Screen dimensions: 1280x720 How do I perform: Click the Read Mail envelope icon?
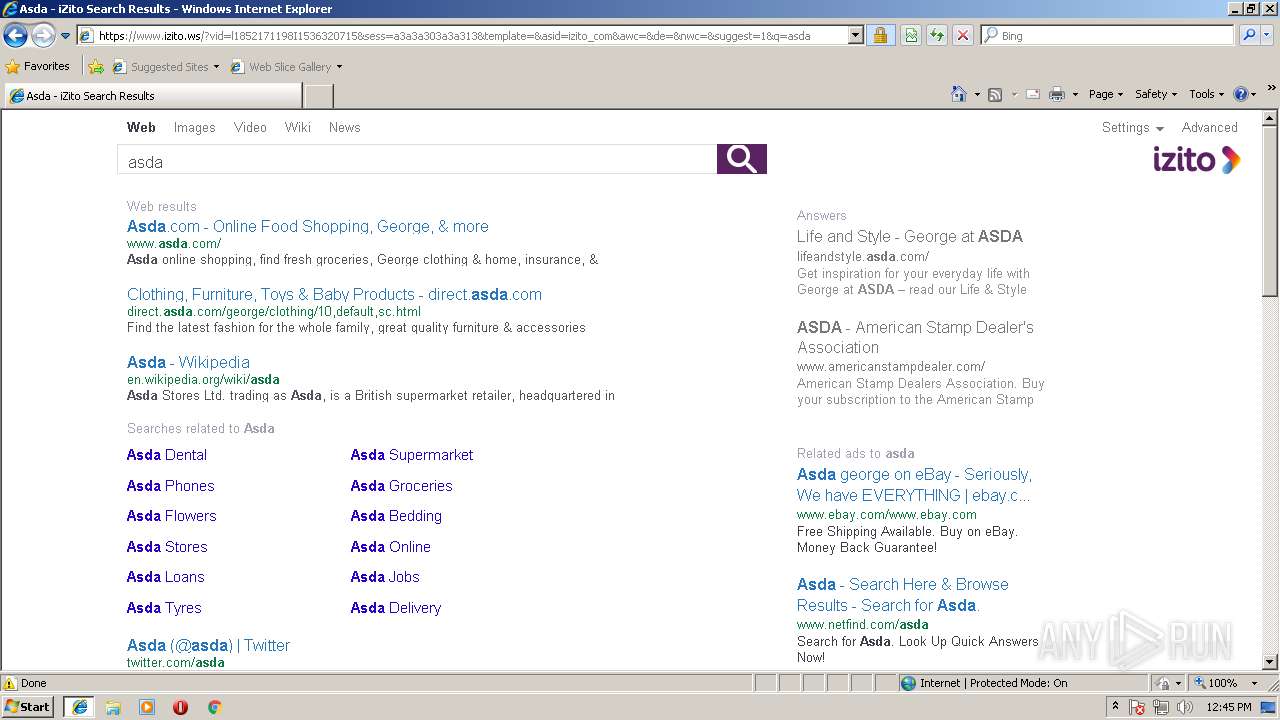pyautogui.click(x=1033, y=94)
